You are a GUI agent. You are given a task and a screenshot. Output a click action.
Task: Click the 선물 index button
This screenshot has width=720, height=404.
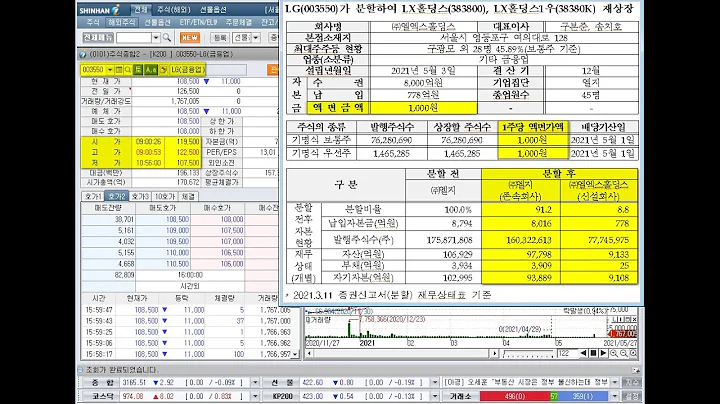point(281,382)
